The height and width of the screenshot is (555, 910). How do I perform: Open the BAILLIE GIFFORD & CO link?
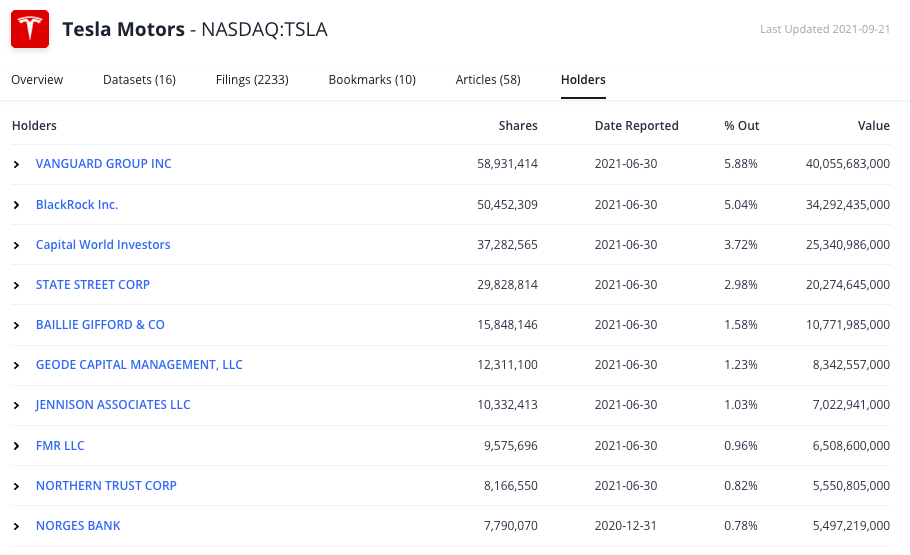[100, 325]
